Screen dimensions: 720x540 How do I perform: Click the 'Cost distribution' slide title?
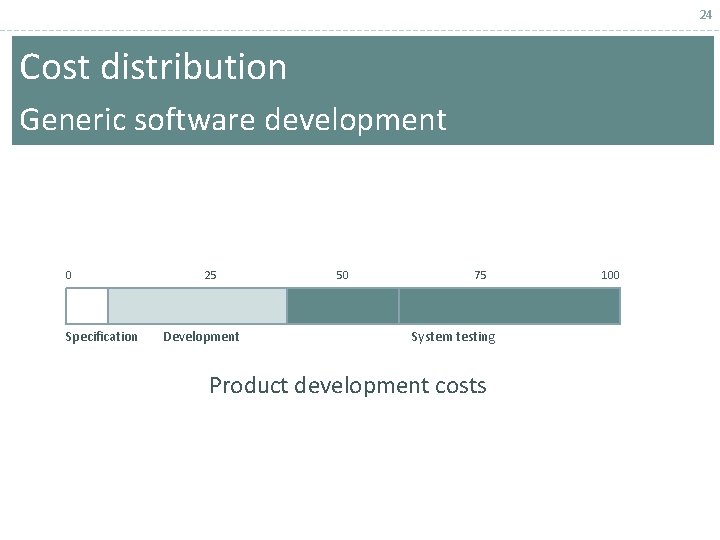(153, 67)
